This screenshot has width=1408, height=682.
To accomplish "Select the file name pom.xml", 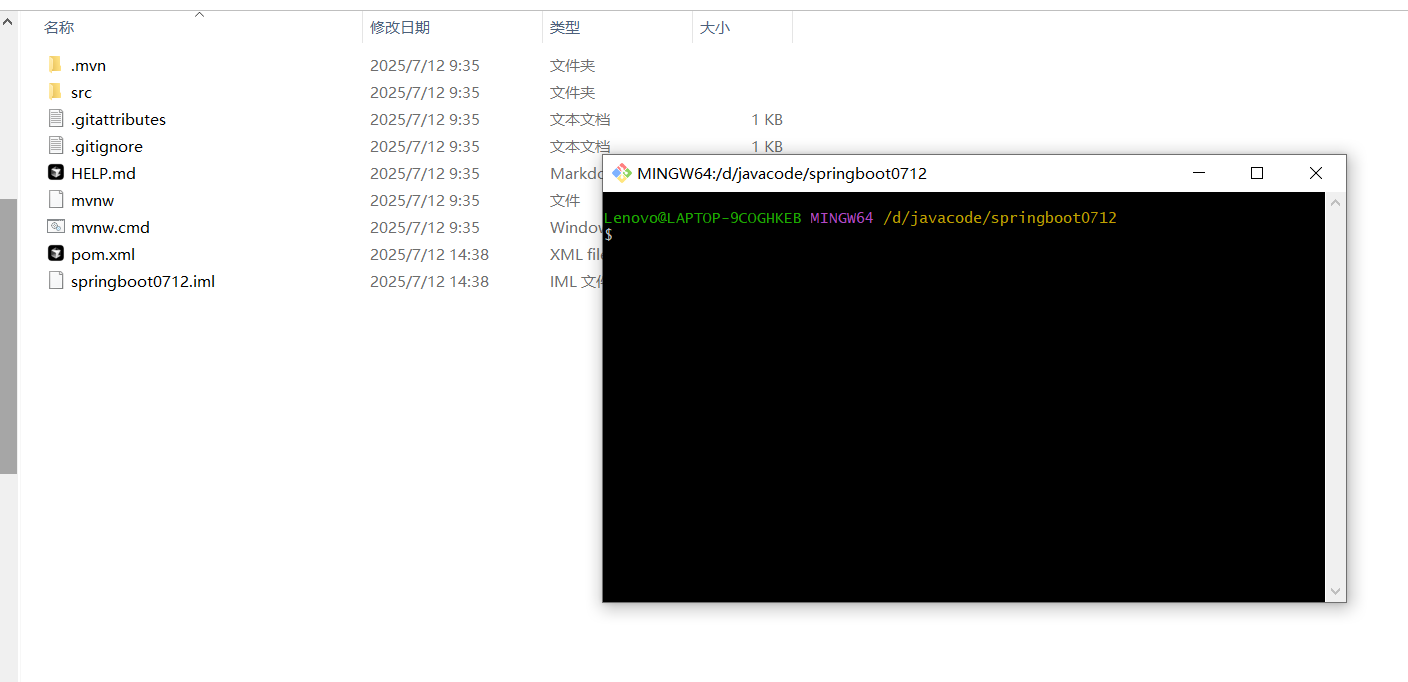I will [103, 254].
